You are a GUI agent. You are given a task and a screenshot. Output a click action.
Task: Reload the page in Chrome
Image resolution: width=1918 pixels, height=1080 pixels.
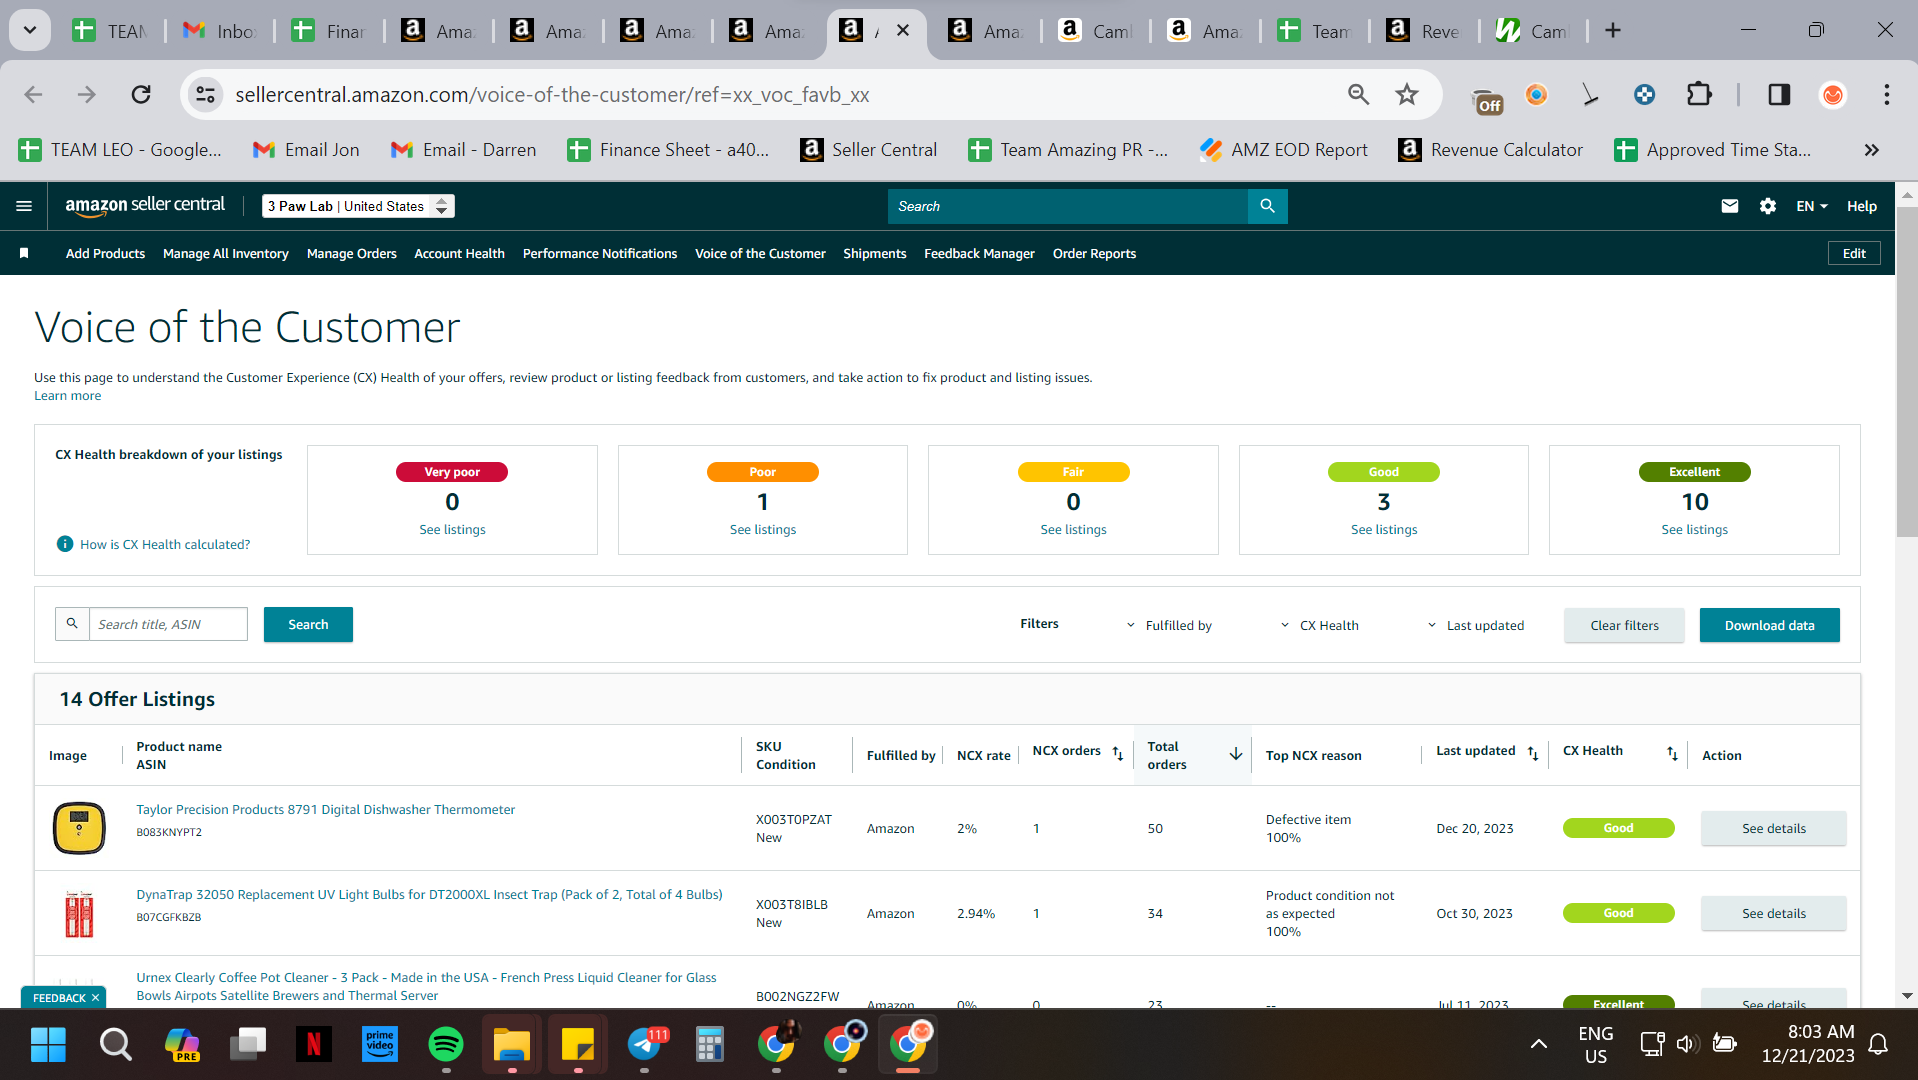click(x=141, y=94)
